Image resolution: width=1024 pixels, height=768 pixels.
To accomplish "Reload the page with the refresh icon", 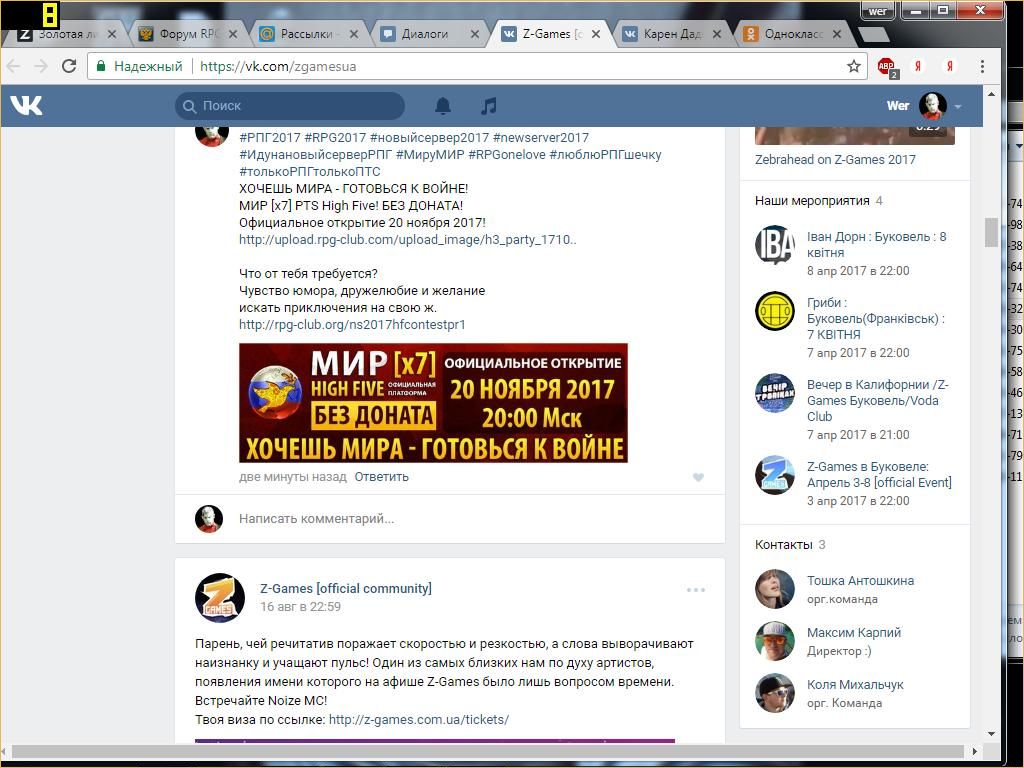I will point(69,66).
